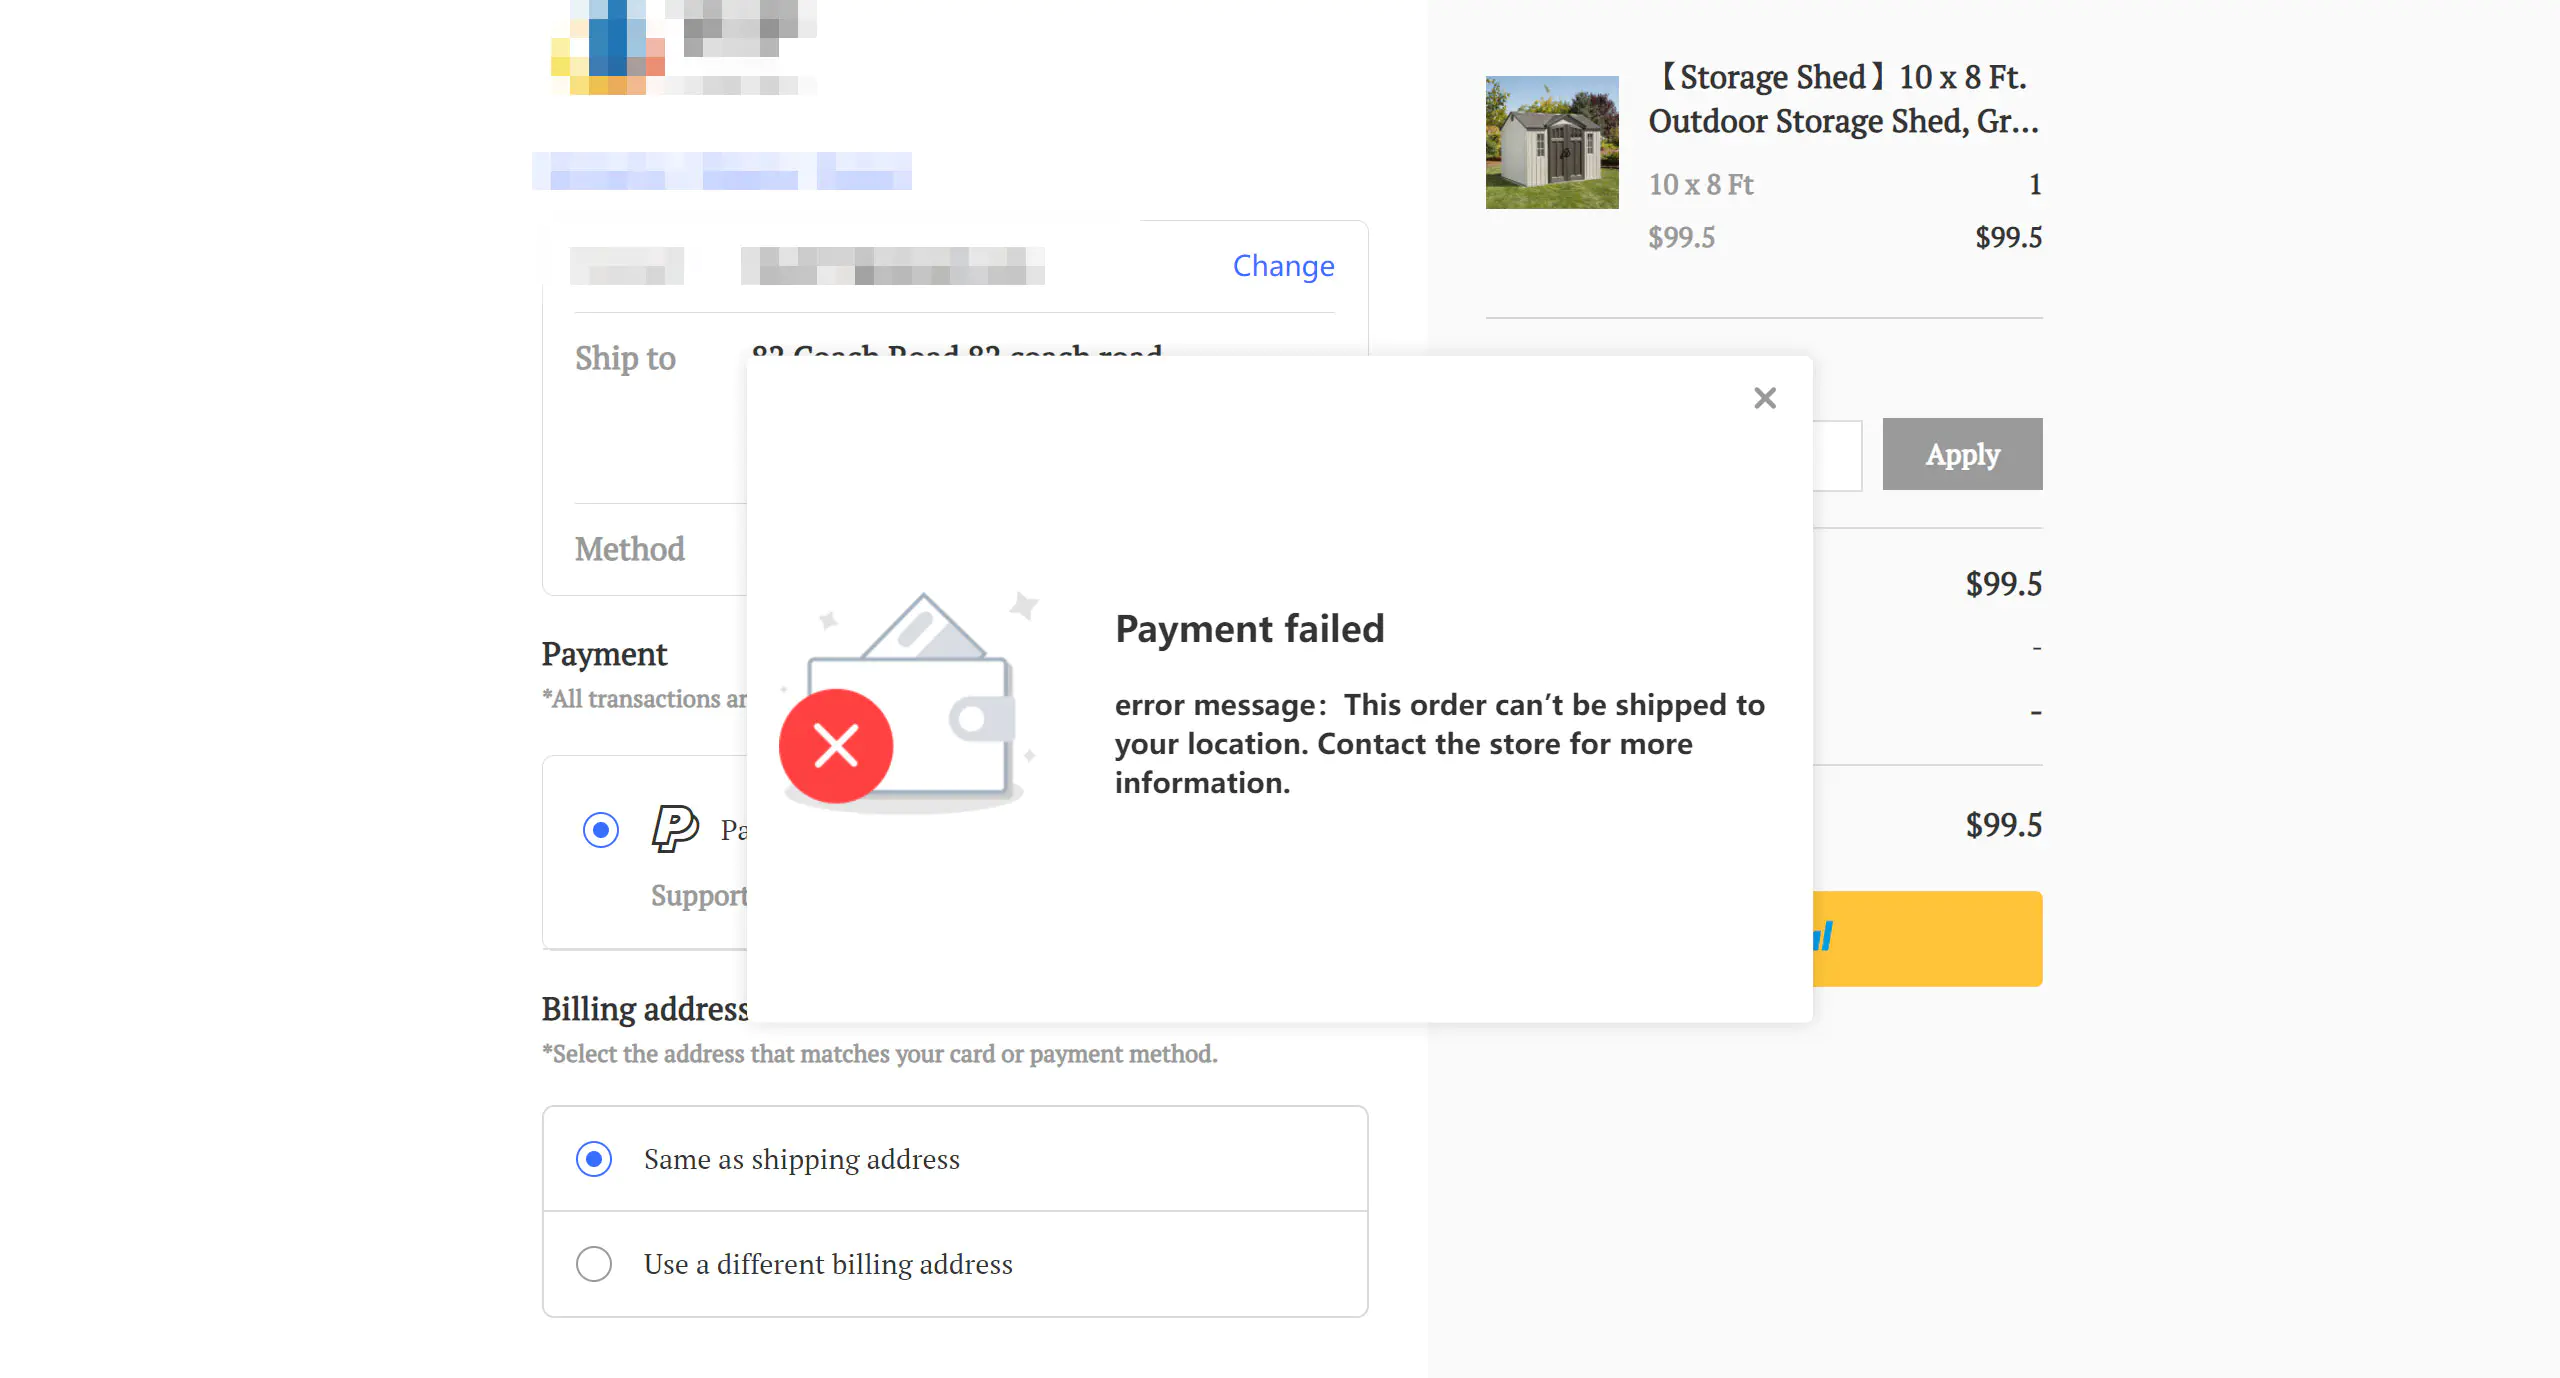The image size is (2560, 1378).
Task: Open the Storage Shed product thumbnail
Action: coord(1552,142)
